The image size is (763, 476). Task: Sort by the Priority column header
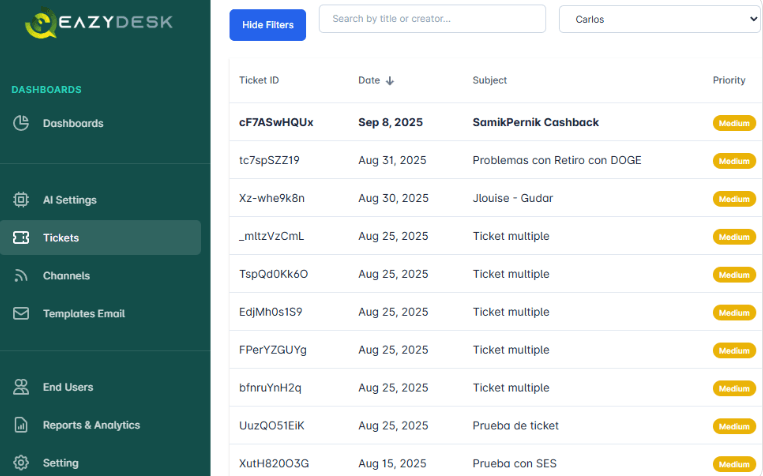click(x=729, y=80)
